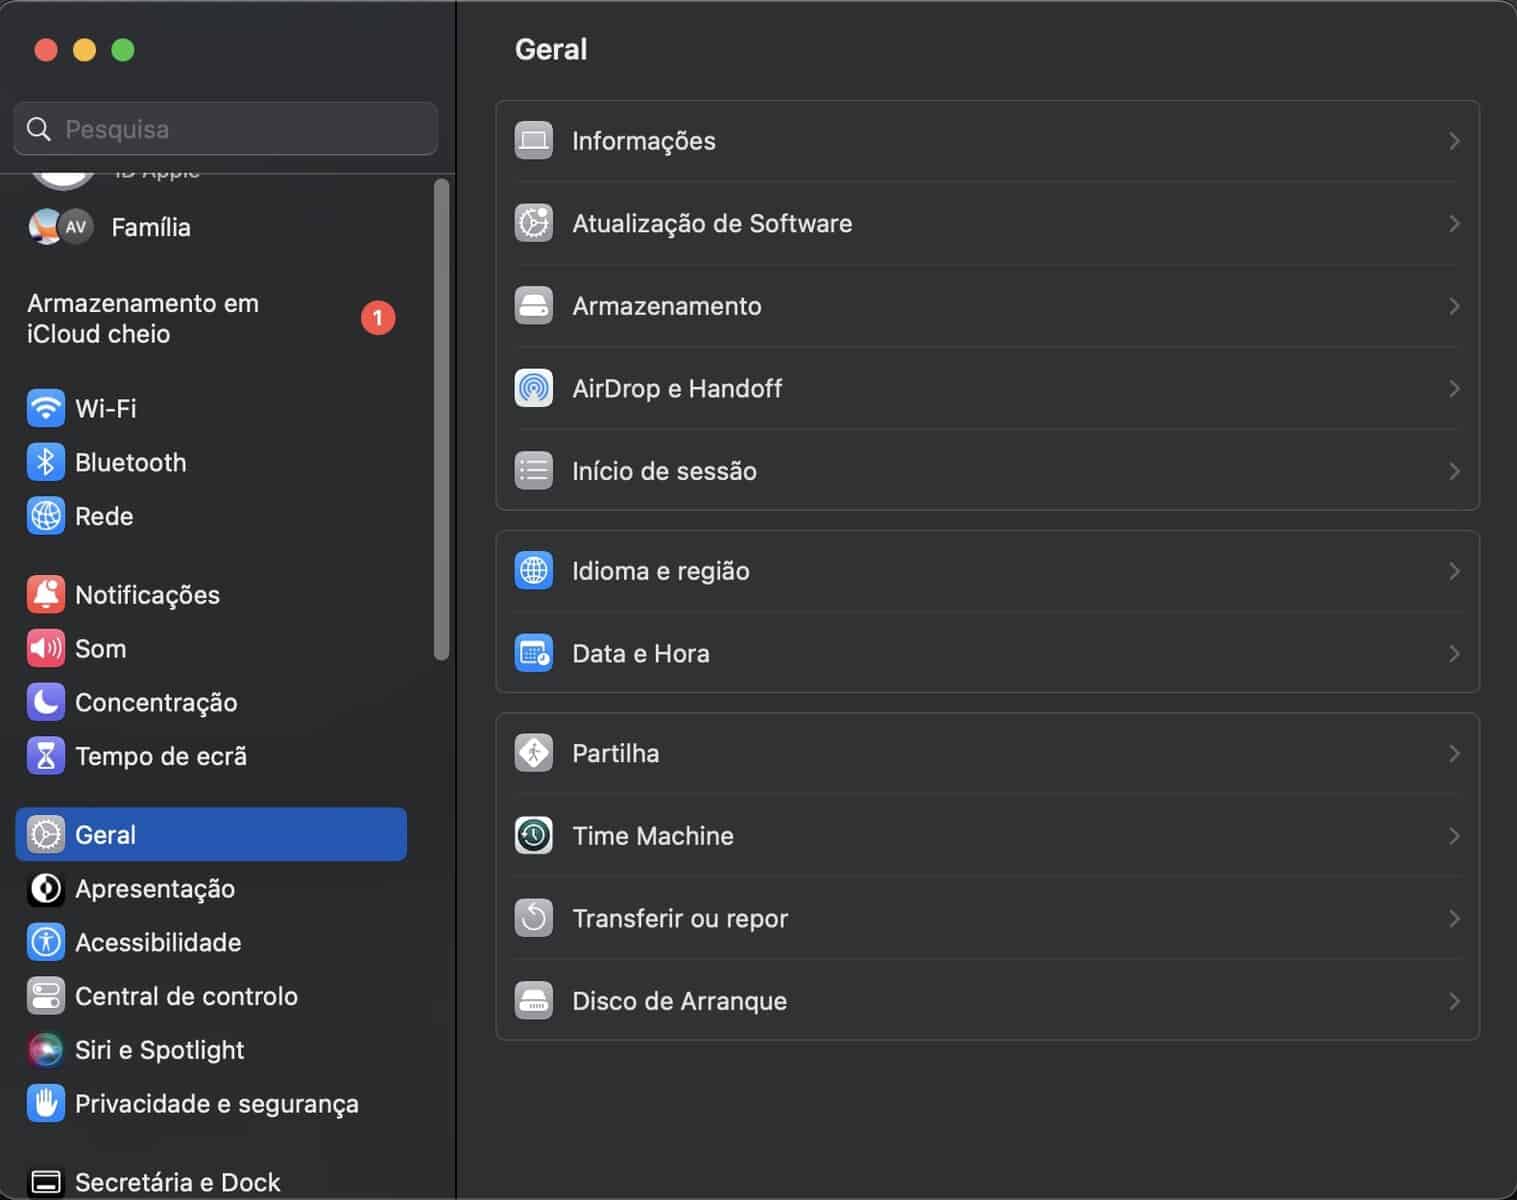Open the Partilha row chevron
The width and height of the screenshot is (1517, 1200).
(1454, 753)
